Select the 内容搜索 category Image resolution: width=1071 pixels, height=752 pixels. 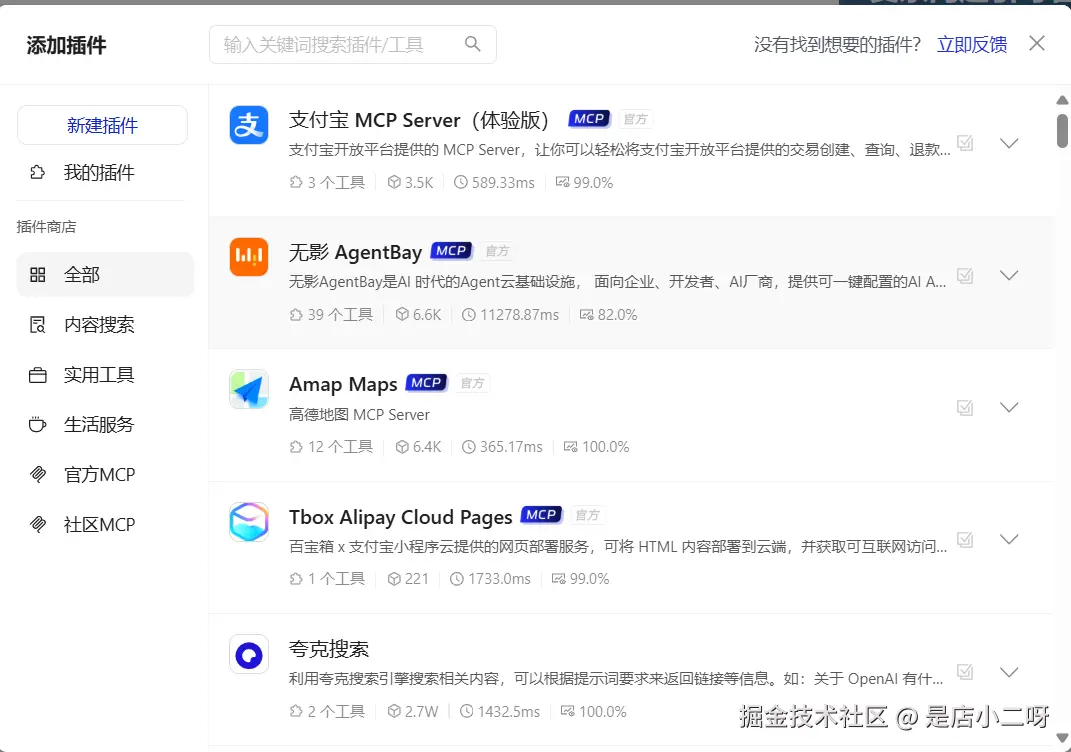pos(105,324)
